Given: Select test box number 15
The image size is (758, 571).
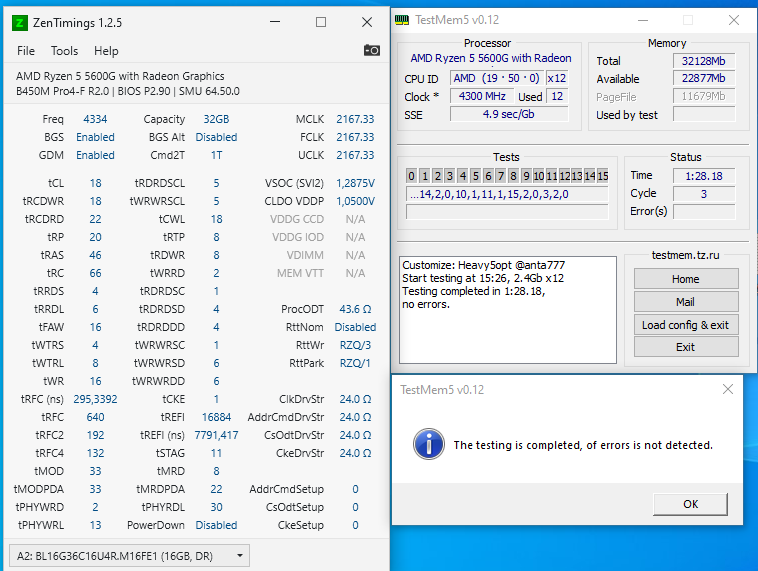Looking at the screenshot, I should coord(602,176).
